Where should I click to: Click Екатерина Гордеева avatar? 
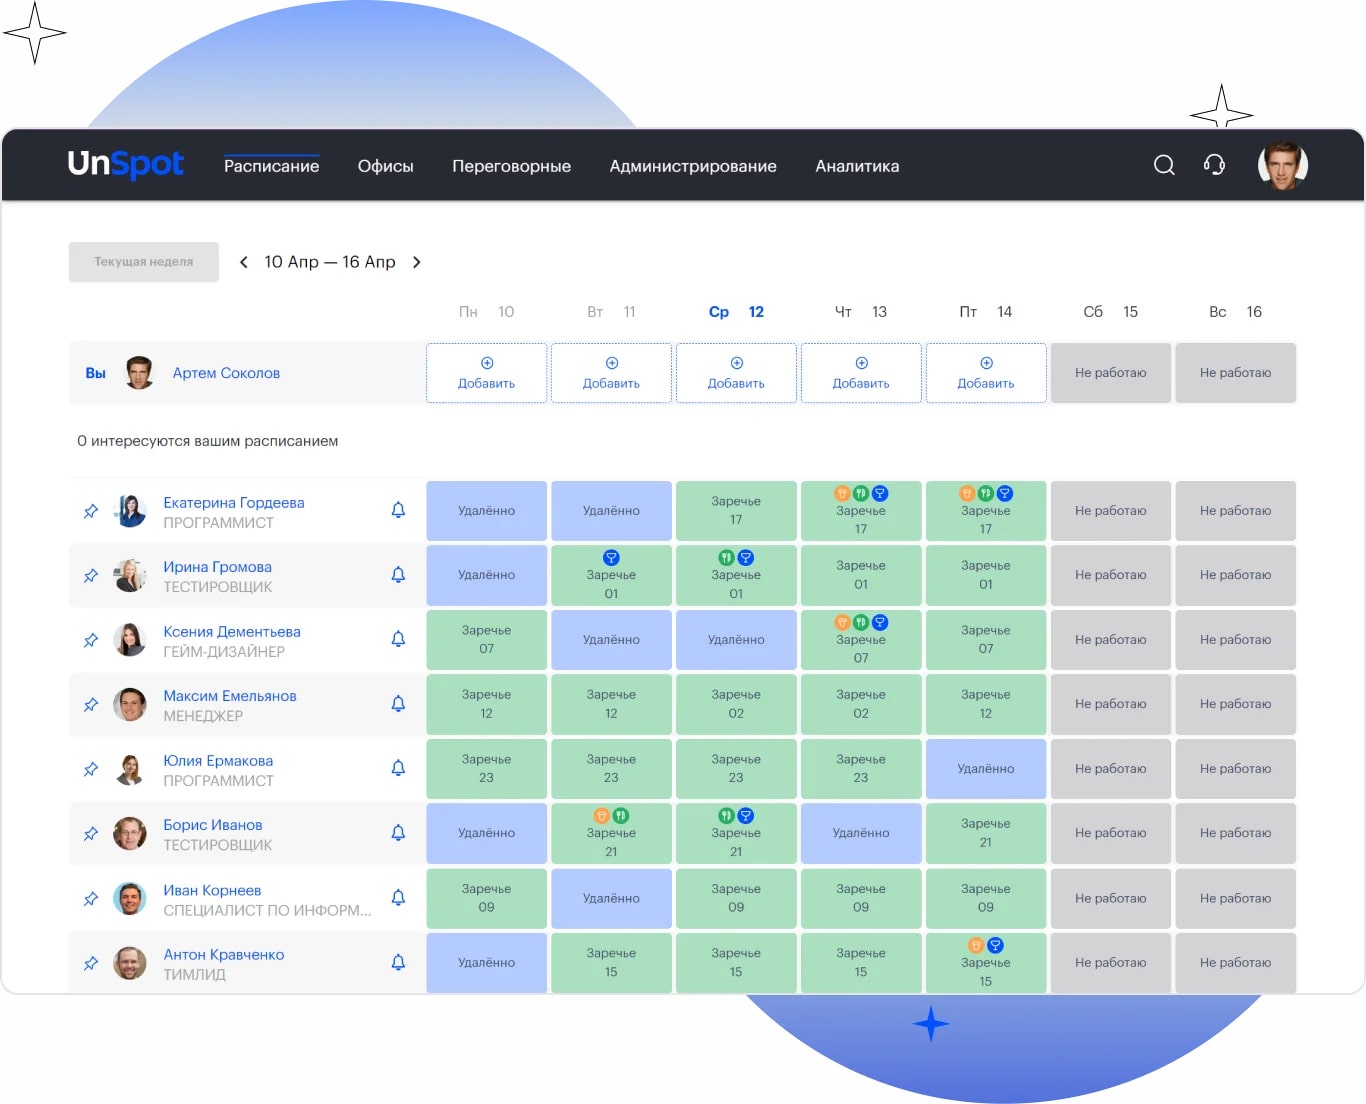(130, 511)
